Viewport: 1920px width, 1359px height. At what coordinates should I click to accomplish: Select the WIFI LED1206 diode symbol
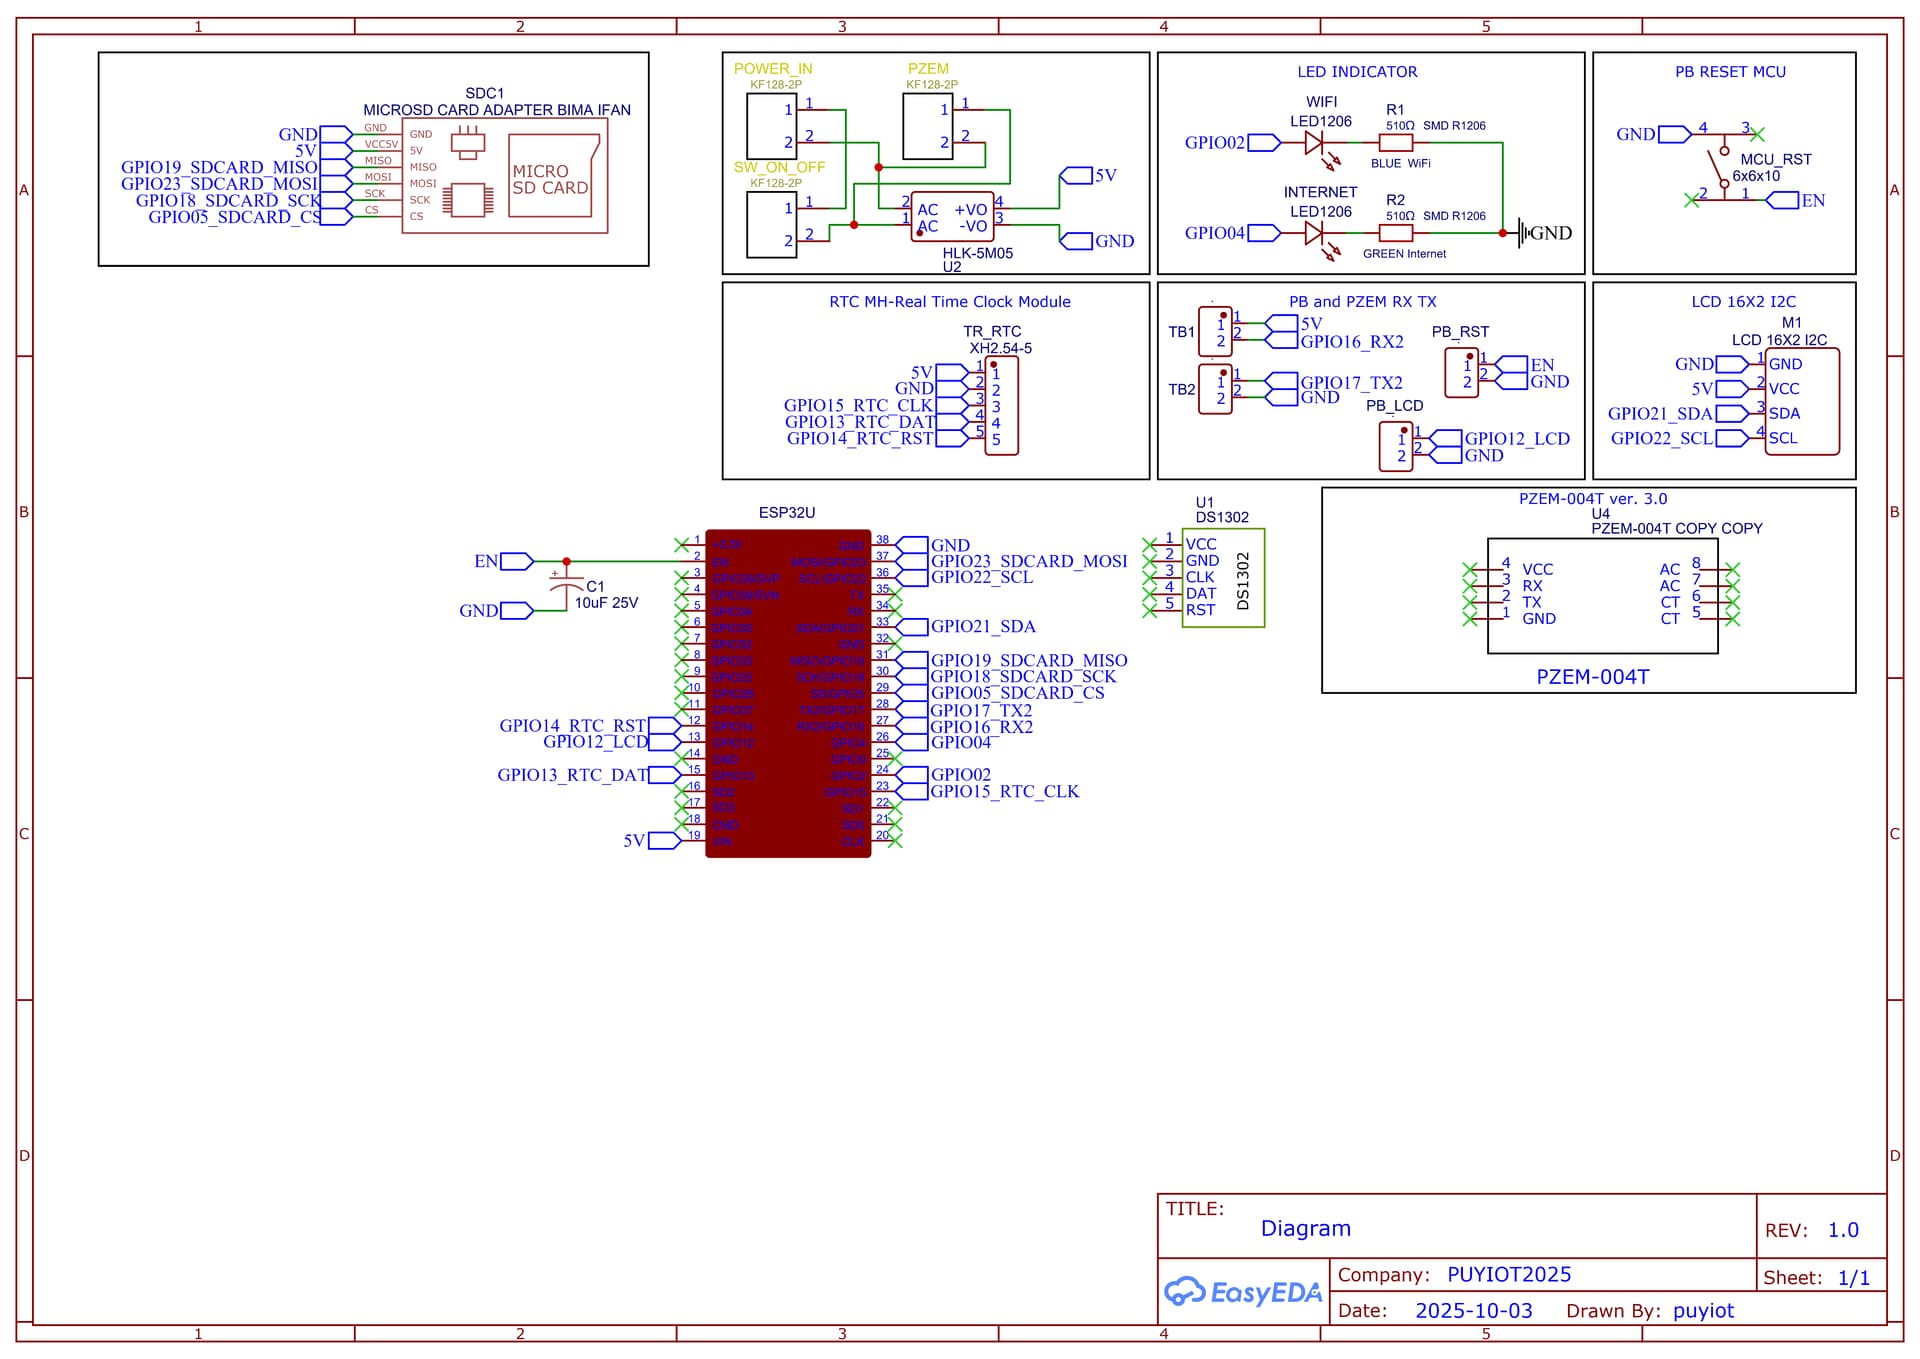tap(1314, 143)
